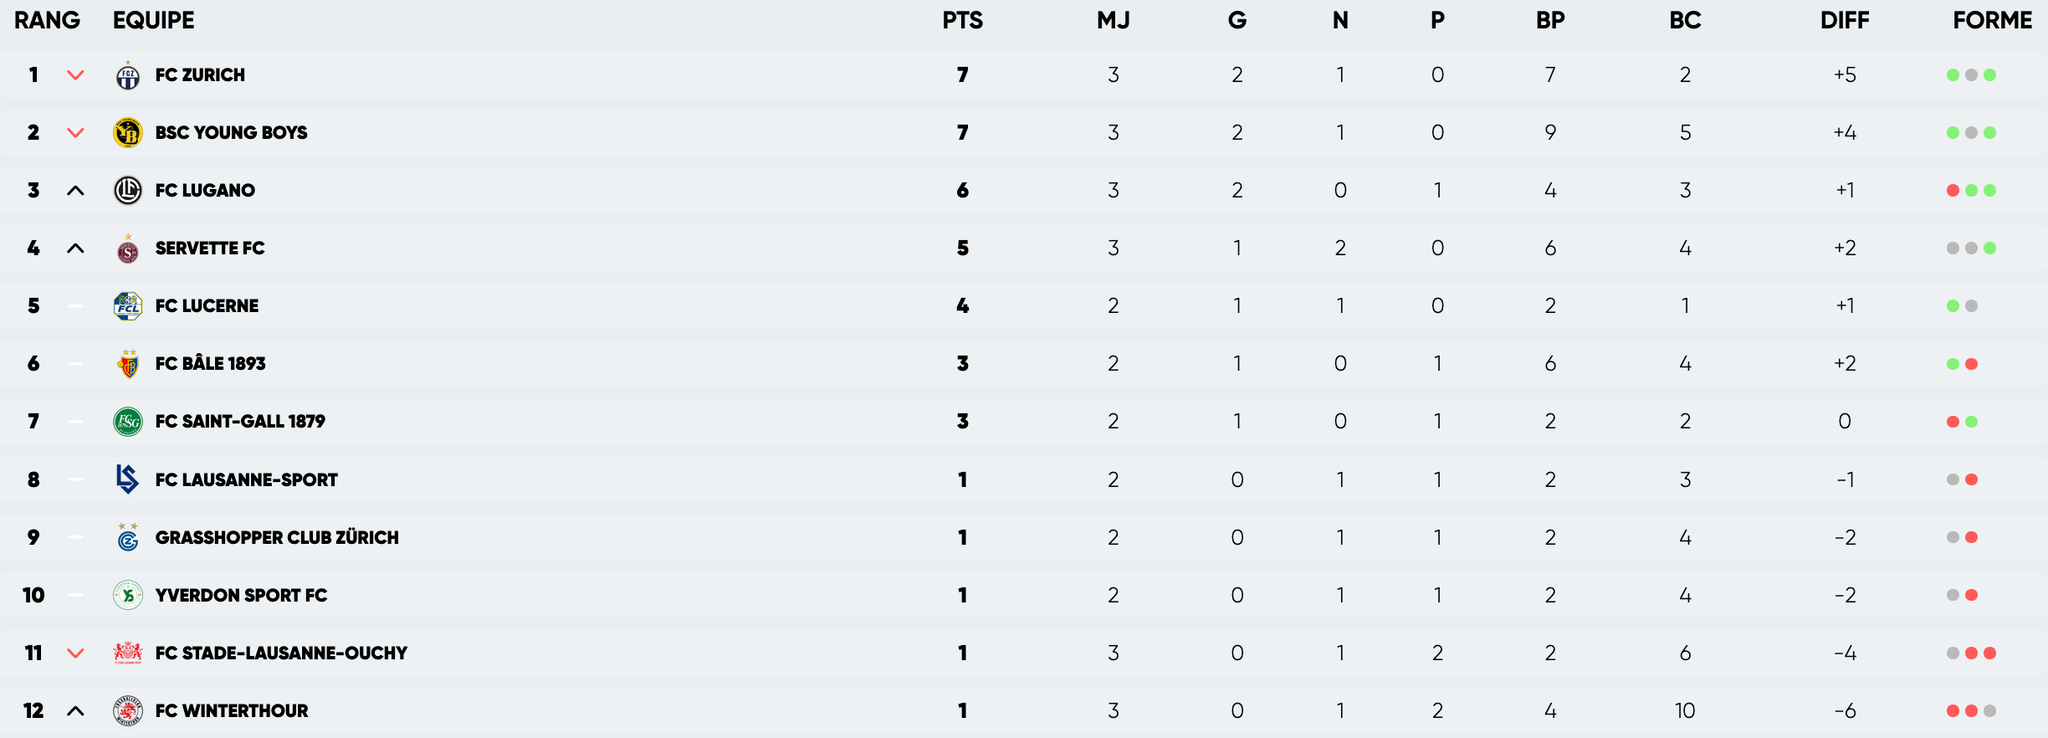Screen dimensions: 2048x738
Task: Click the FC Bâle 1893 crest
Action: click(x=128, y=364)
